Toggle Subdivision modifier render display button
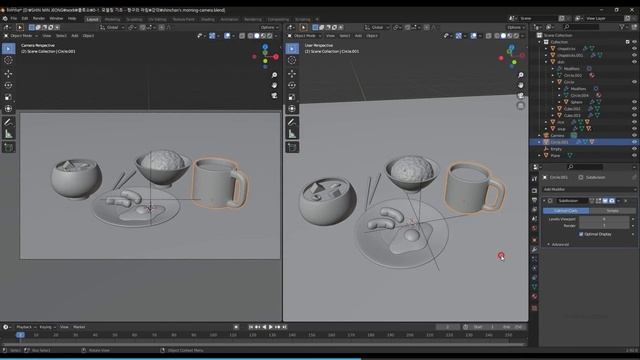Viewport: 640px width, 360px height. [611, 201]
